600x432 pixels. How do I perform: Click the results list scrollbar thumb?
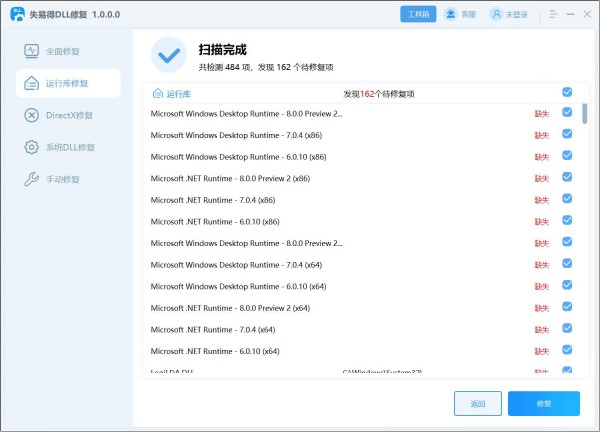coord(585,114)
